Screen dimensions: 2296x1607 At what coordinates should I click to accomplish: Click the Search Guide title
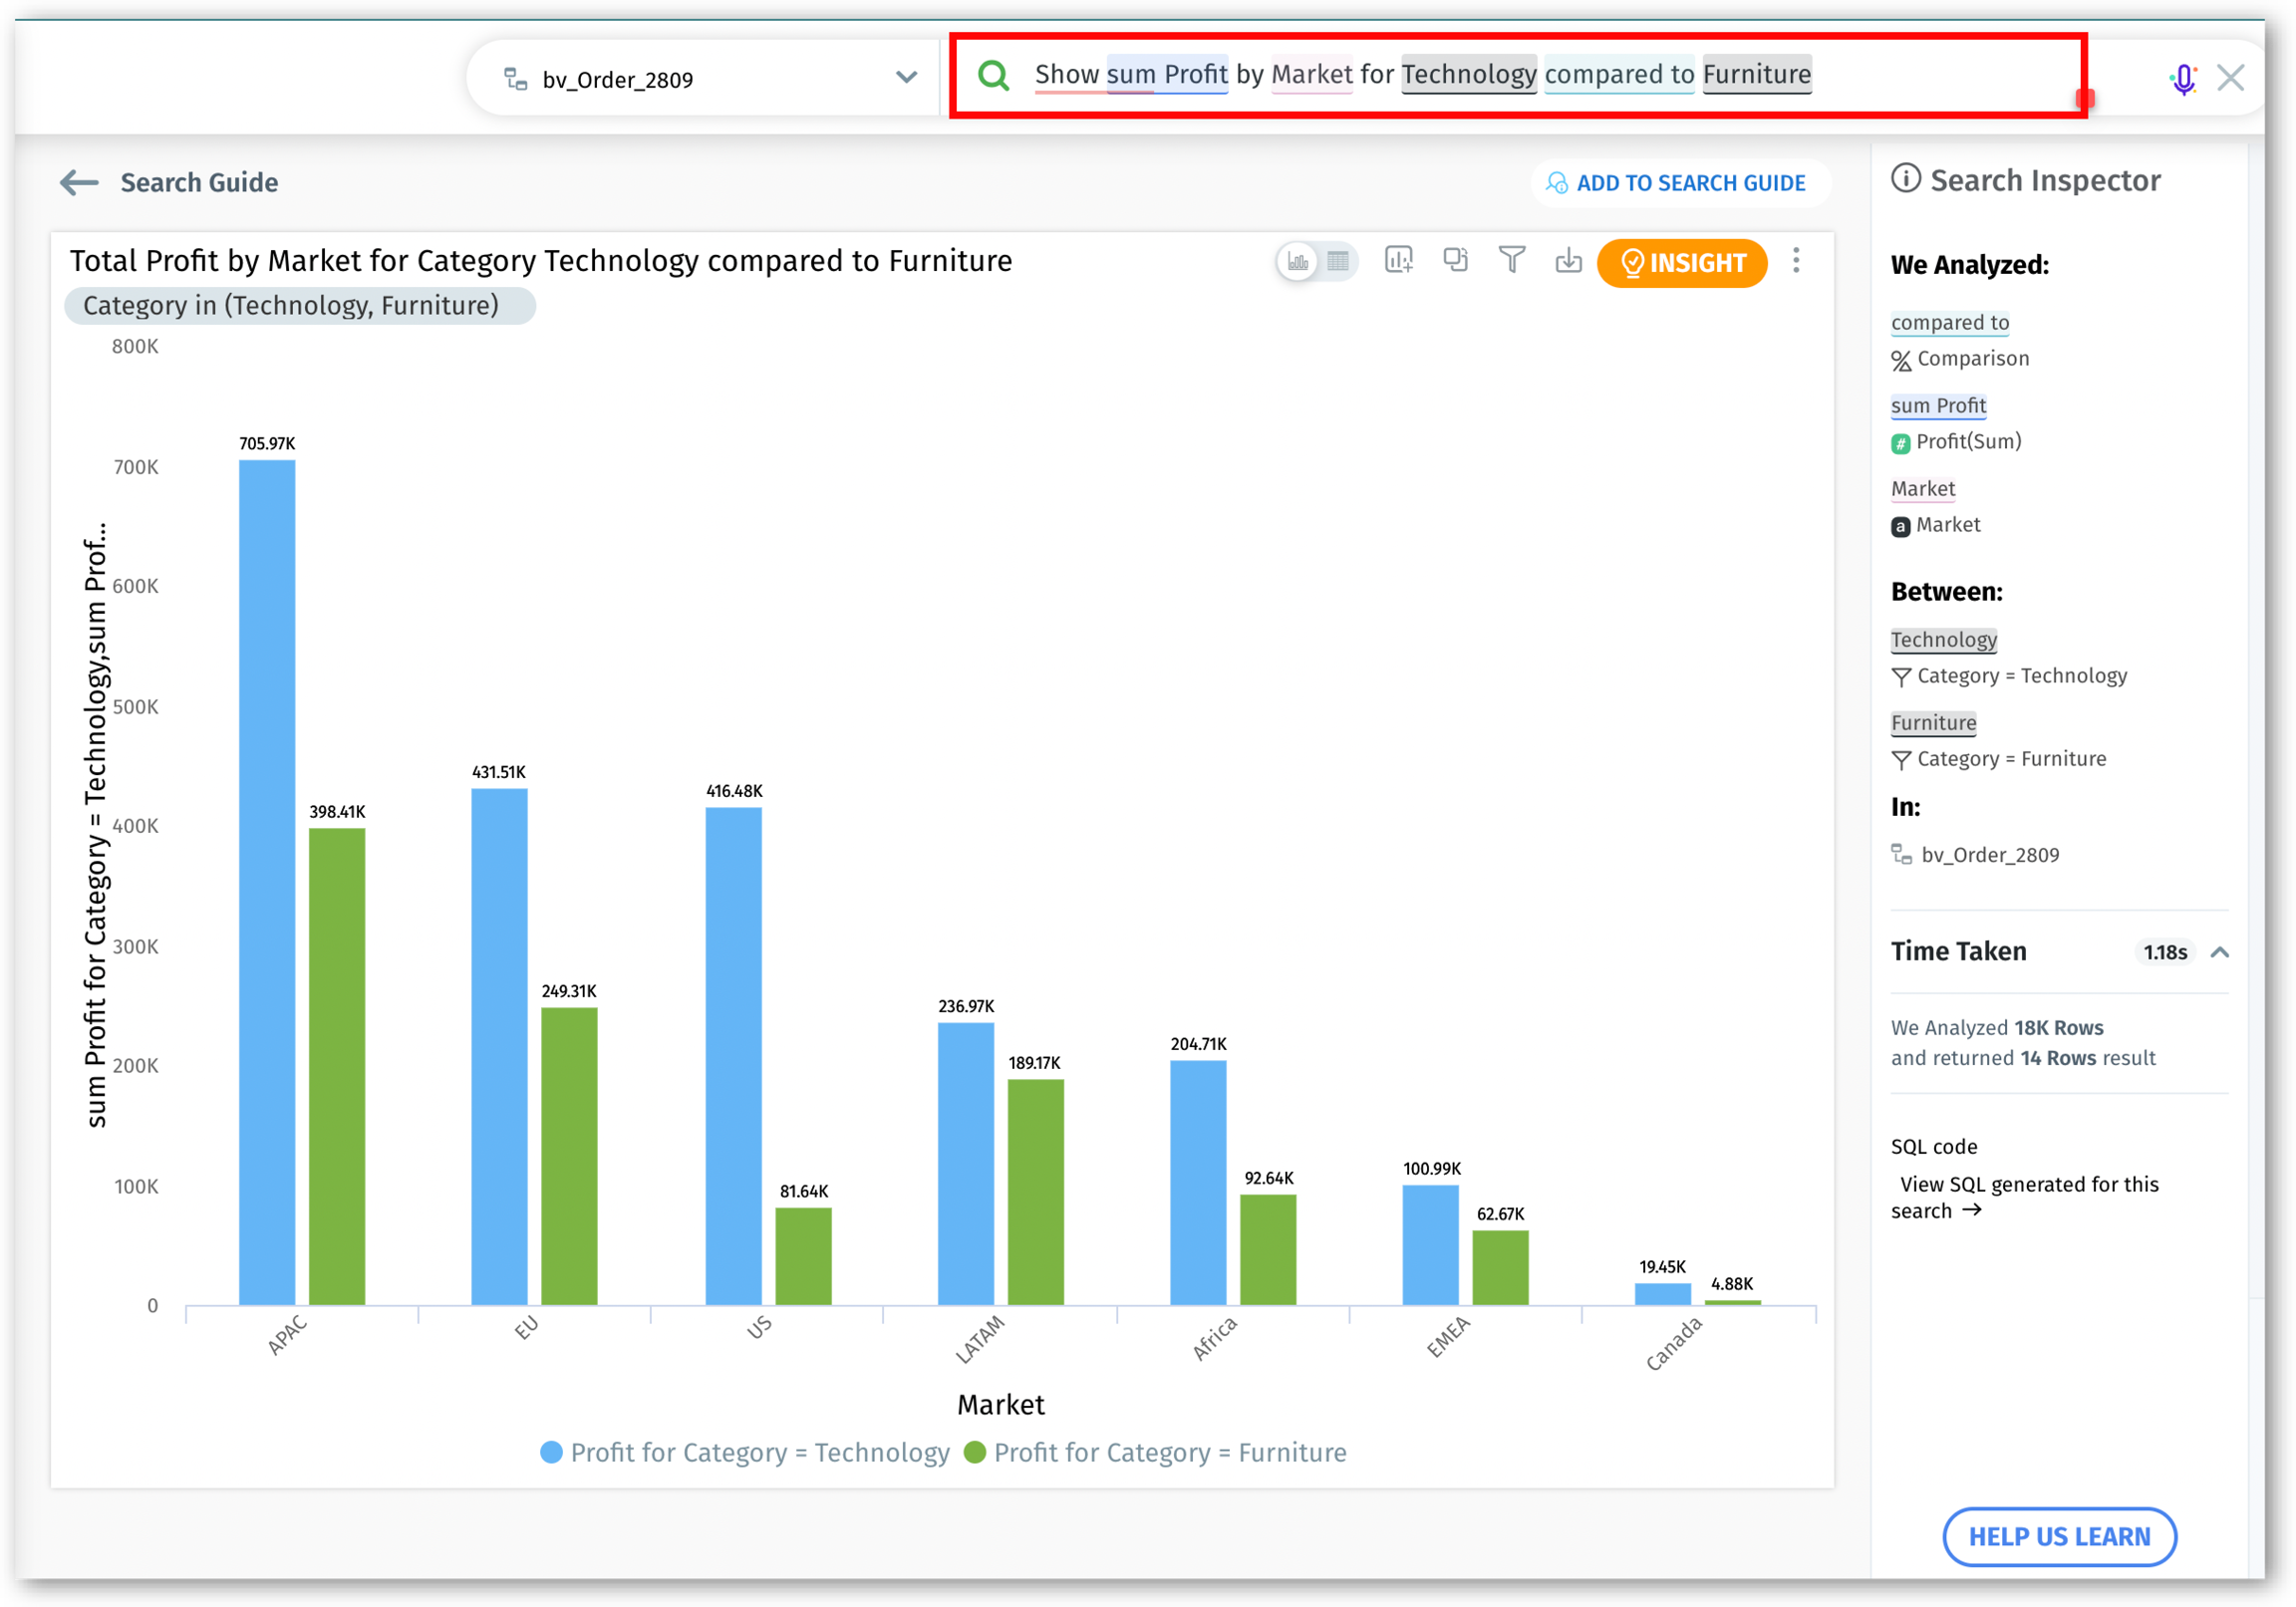click(199, 183)
